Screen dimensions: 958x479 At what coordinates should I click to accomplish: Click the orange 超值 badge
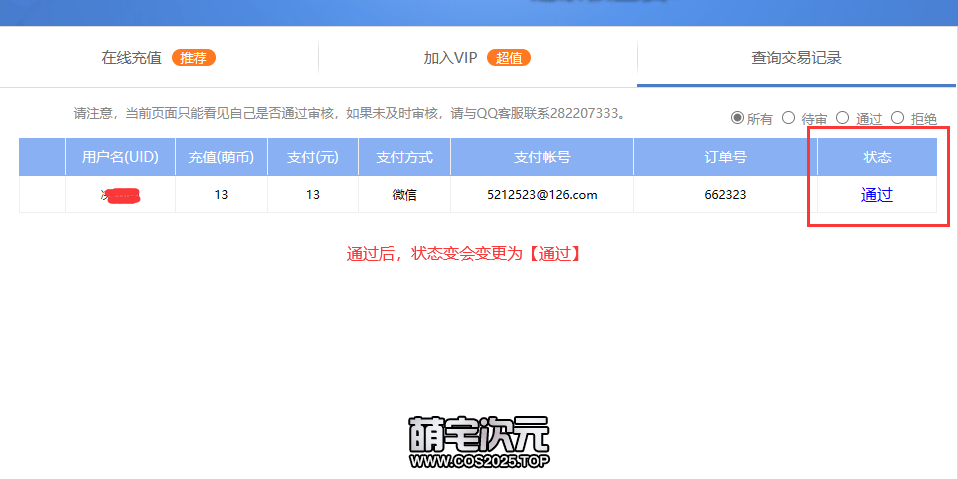click(509, 58)
